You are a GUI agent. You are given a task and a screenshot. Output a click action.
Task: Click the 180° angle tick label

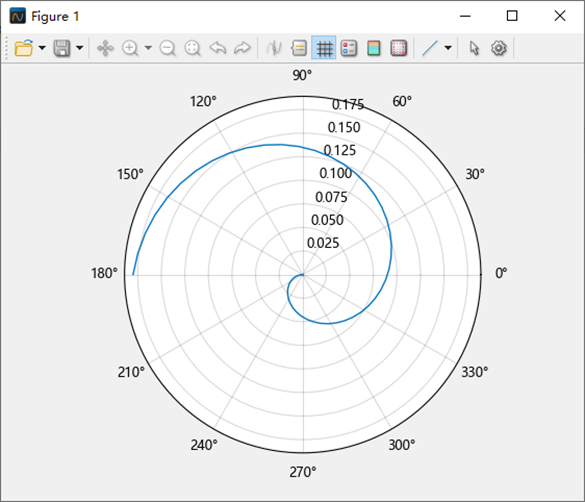[x=104, y=273]
